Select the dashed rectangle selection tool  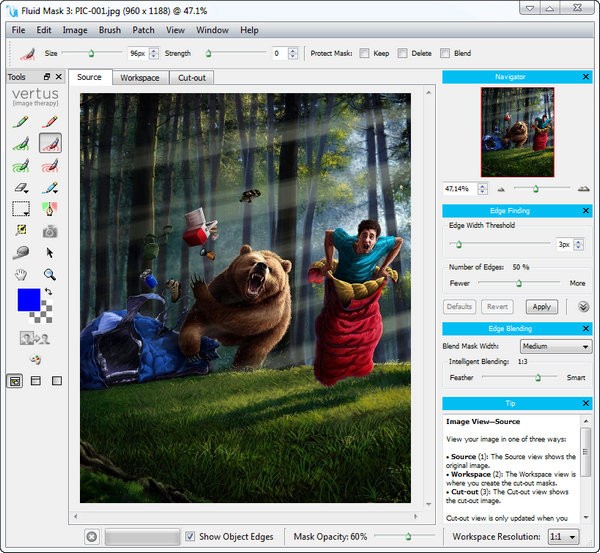coord(21,209)
